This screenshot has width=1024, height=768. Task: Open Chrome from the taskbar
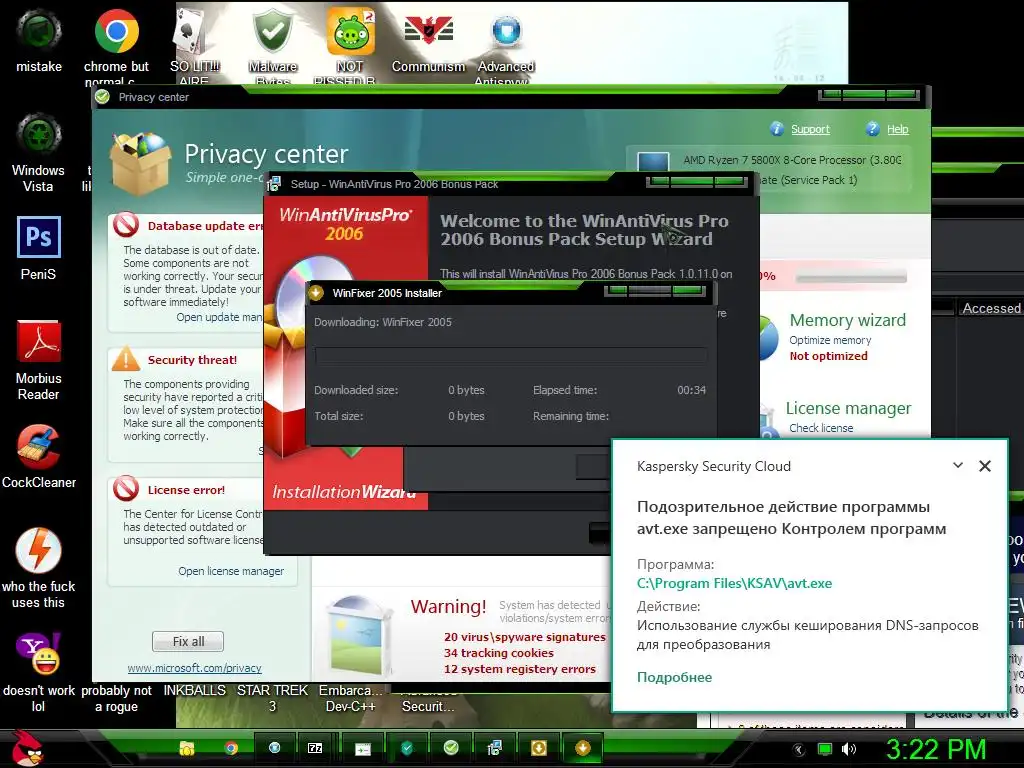[x=231, y=748]
